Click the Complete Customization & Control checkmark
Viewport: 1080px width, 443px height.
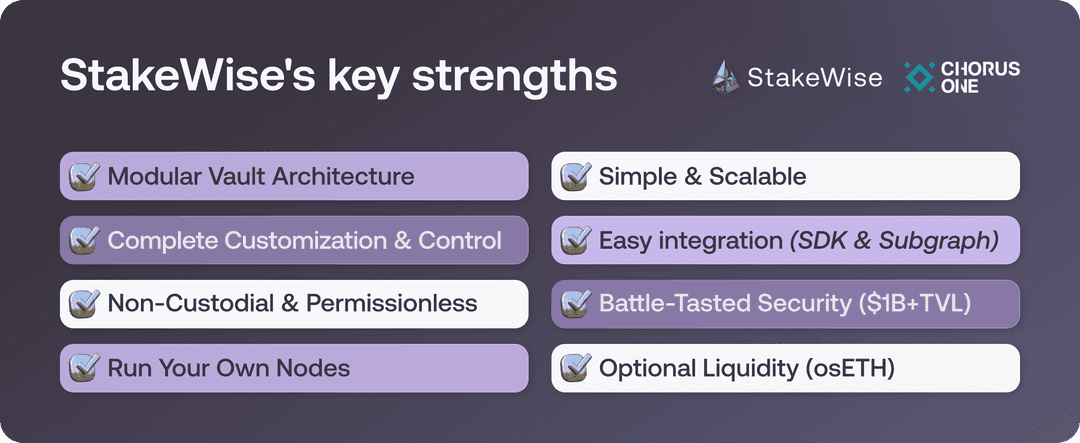(84, 241)
